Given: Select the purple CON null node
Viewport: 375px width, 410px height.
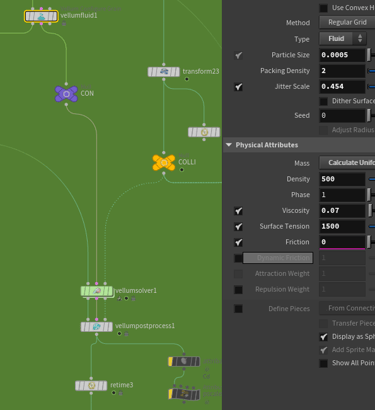Looking at the screenshot, I should (66, 94).
